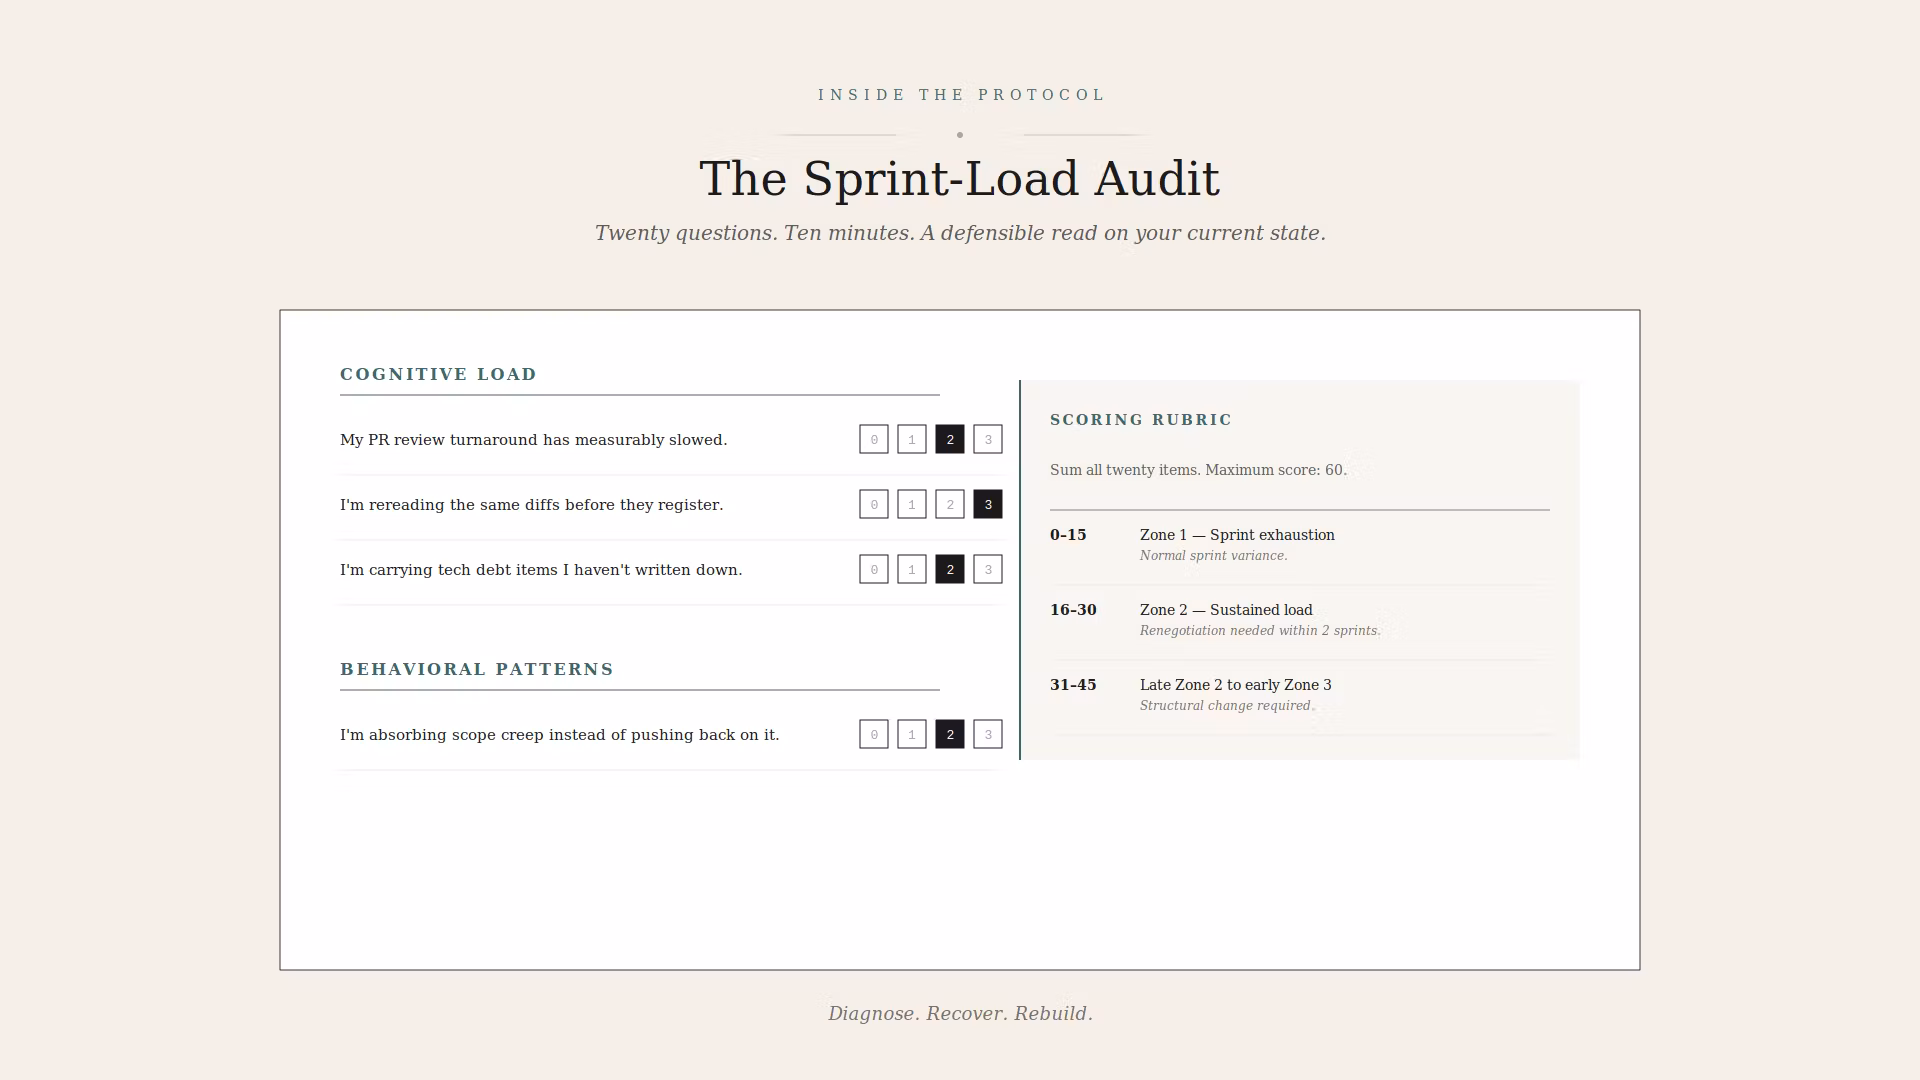Select score 0 for PR review turnaround
This screenshot has width=1920, height=1080.
pyautogui.click(x=873, y=439)
